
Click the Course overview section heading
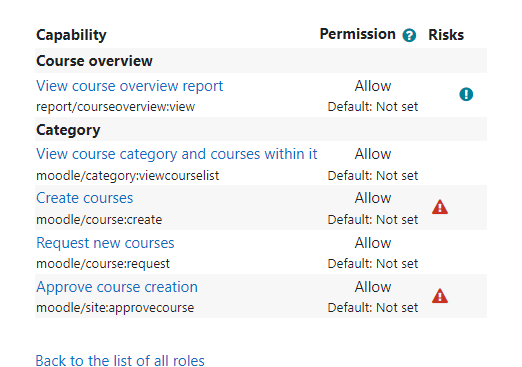[x=94, y=61]
